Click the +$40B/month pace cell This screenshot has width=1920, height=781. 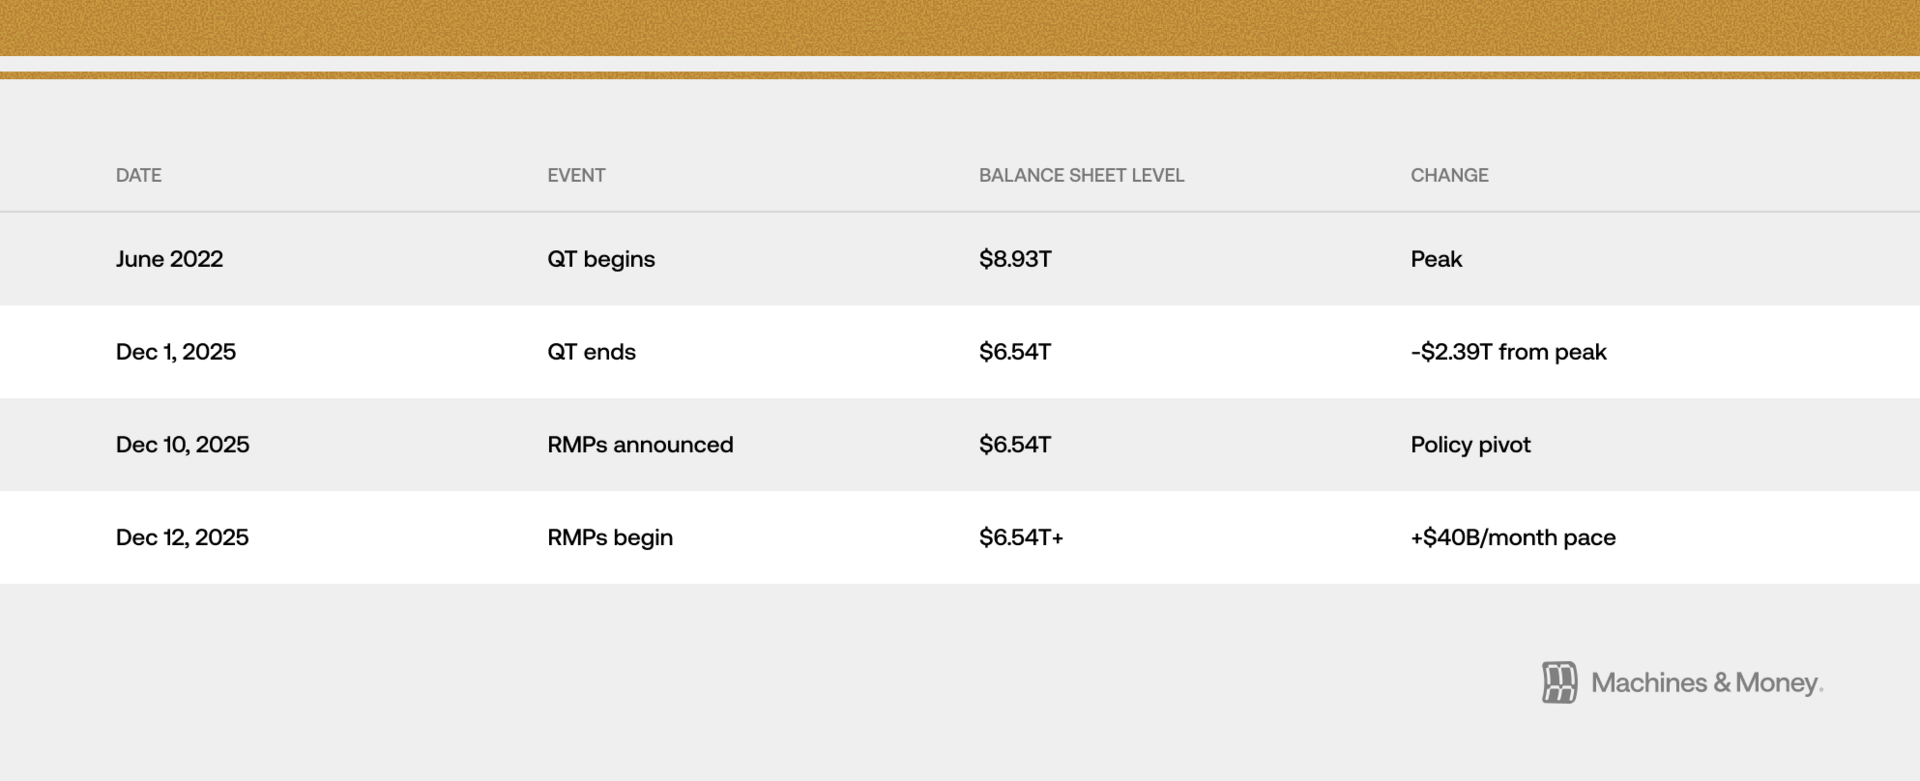click(1513, 538)
